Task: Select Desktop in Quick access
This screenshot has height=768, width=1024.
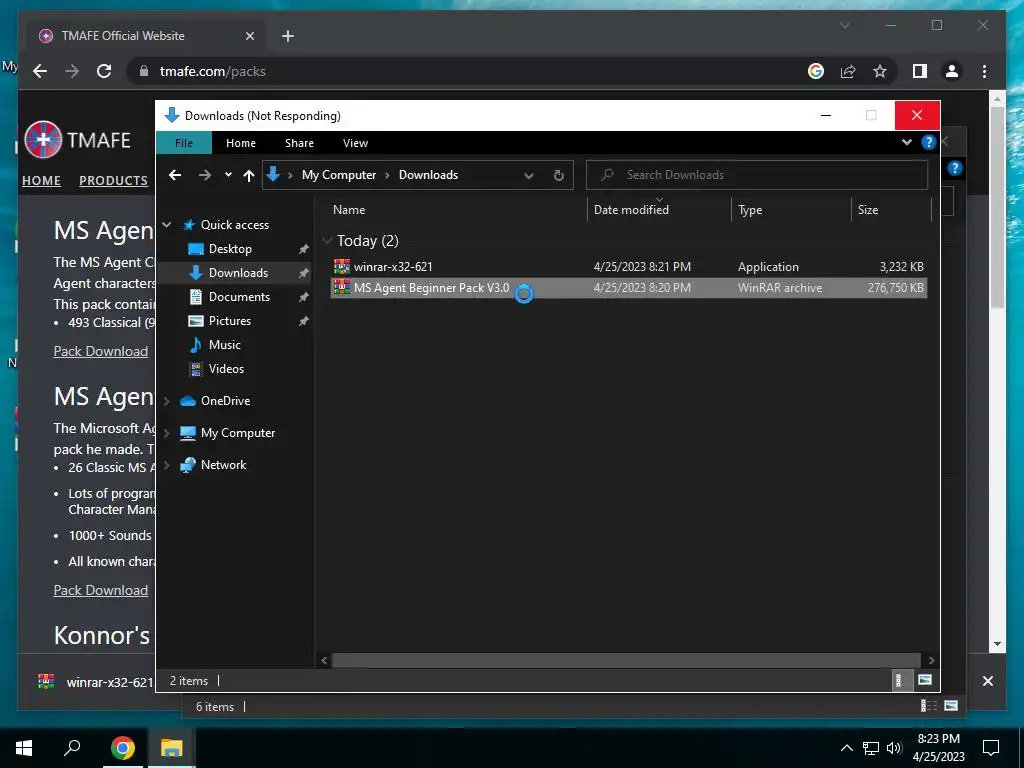Action: pyautogui.click(x=230, y=249)
